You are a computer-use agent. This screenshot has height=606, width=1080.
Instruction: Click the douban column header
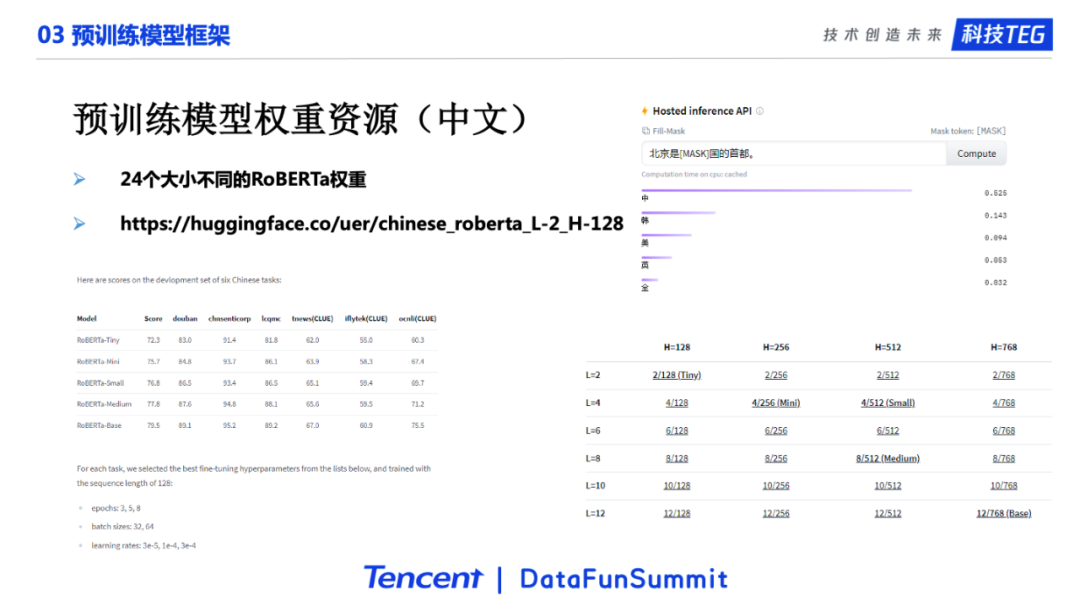click(x=185, y=319)
